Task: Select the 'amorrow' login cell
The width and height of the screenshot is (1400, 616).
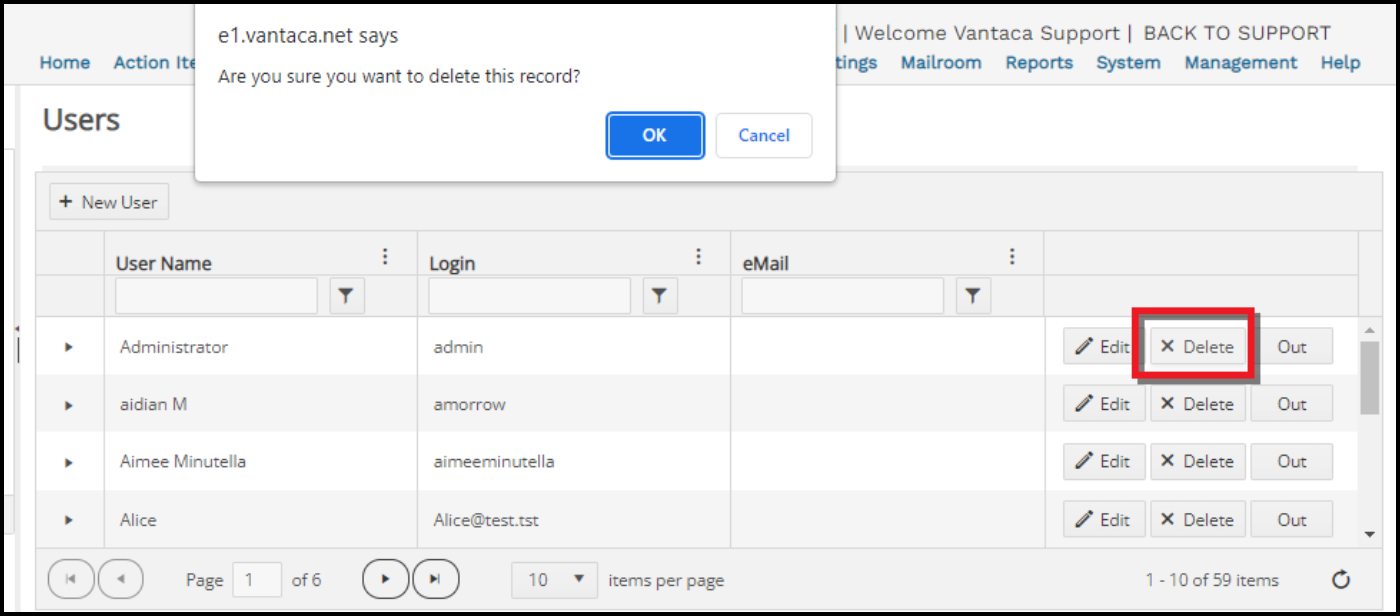Action: (574, 404)
